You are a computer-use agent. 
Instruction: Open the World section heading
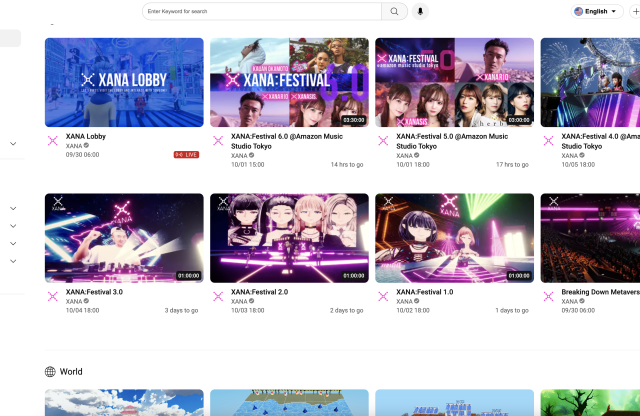pyautogui.click(x=71, y=372)
